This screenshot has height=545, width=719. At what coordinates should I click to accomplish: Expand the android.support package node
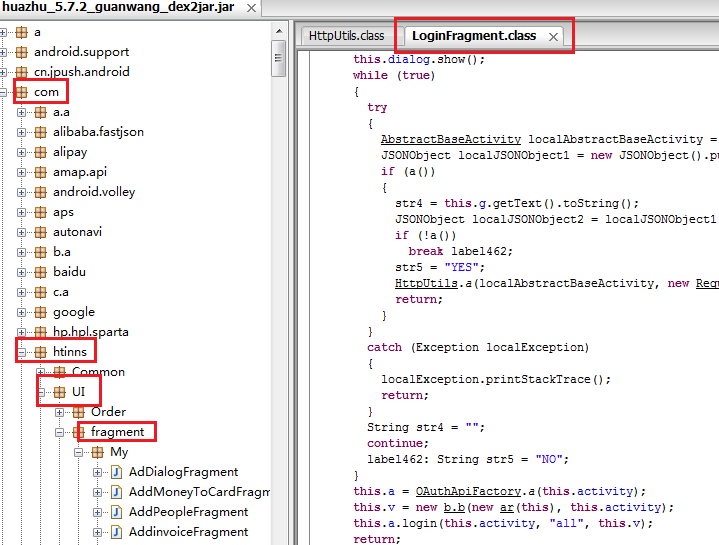point(3,52)
